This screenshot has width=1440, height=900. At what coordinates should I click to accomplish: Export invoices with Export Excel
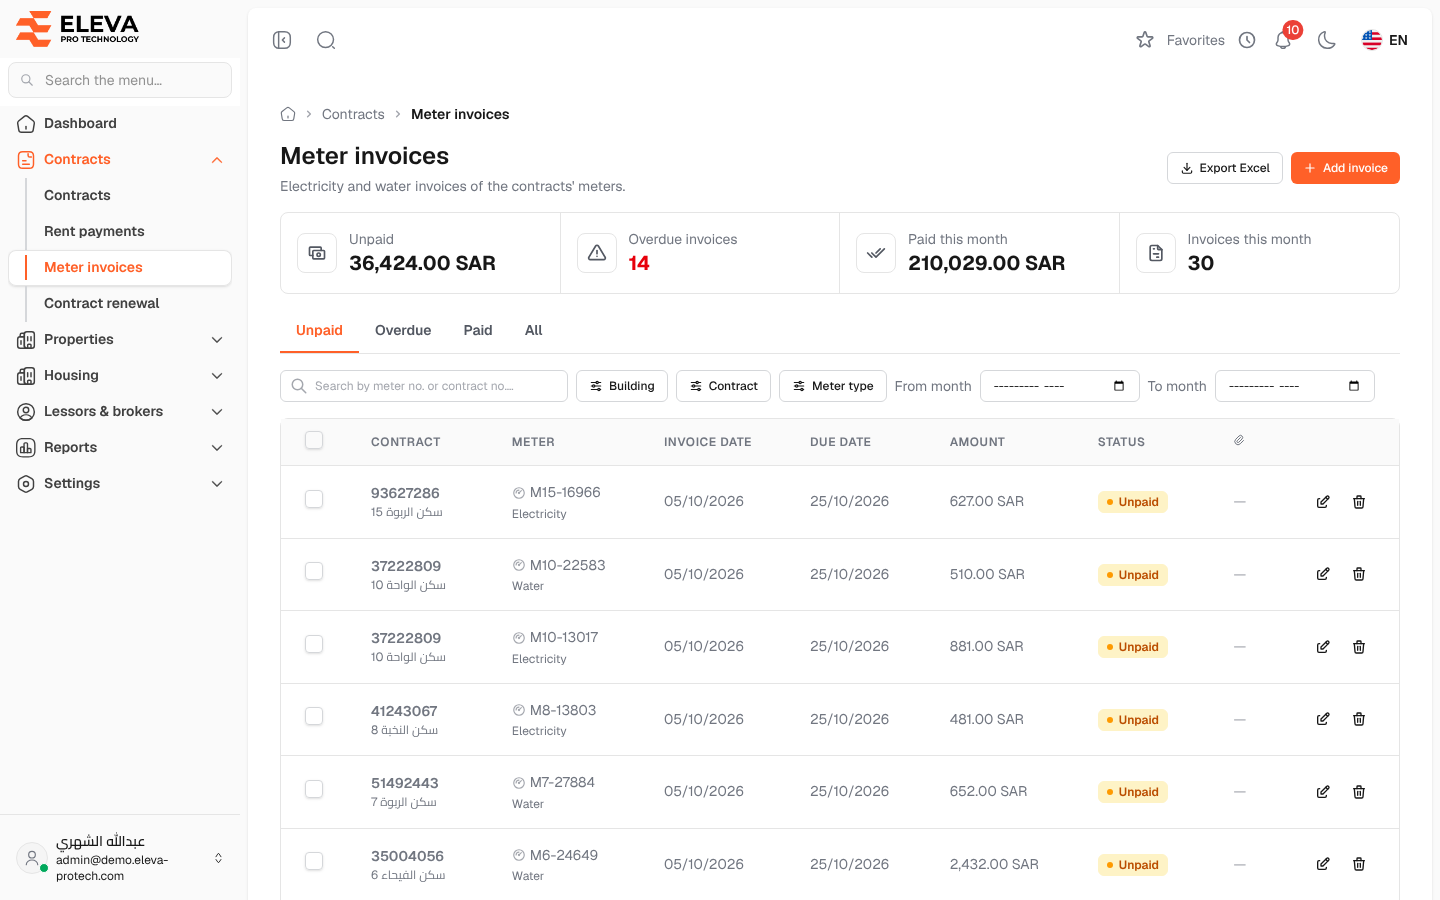[1225, 168]
